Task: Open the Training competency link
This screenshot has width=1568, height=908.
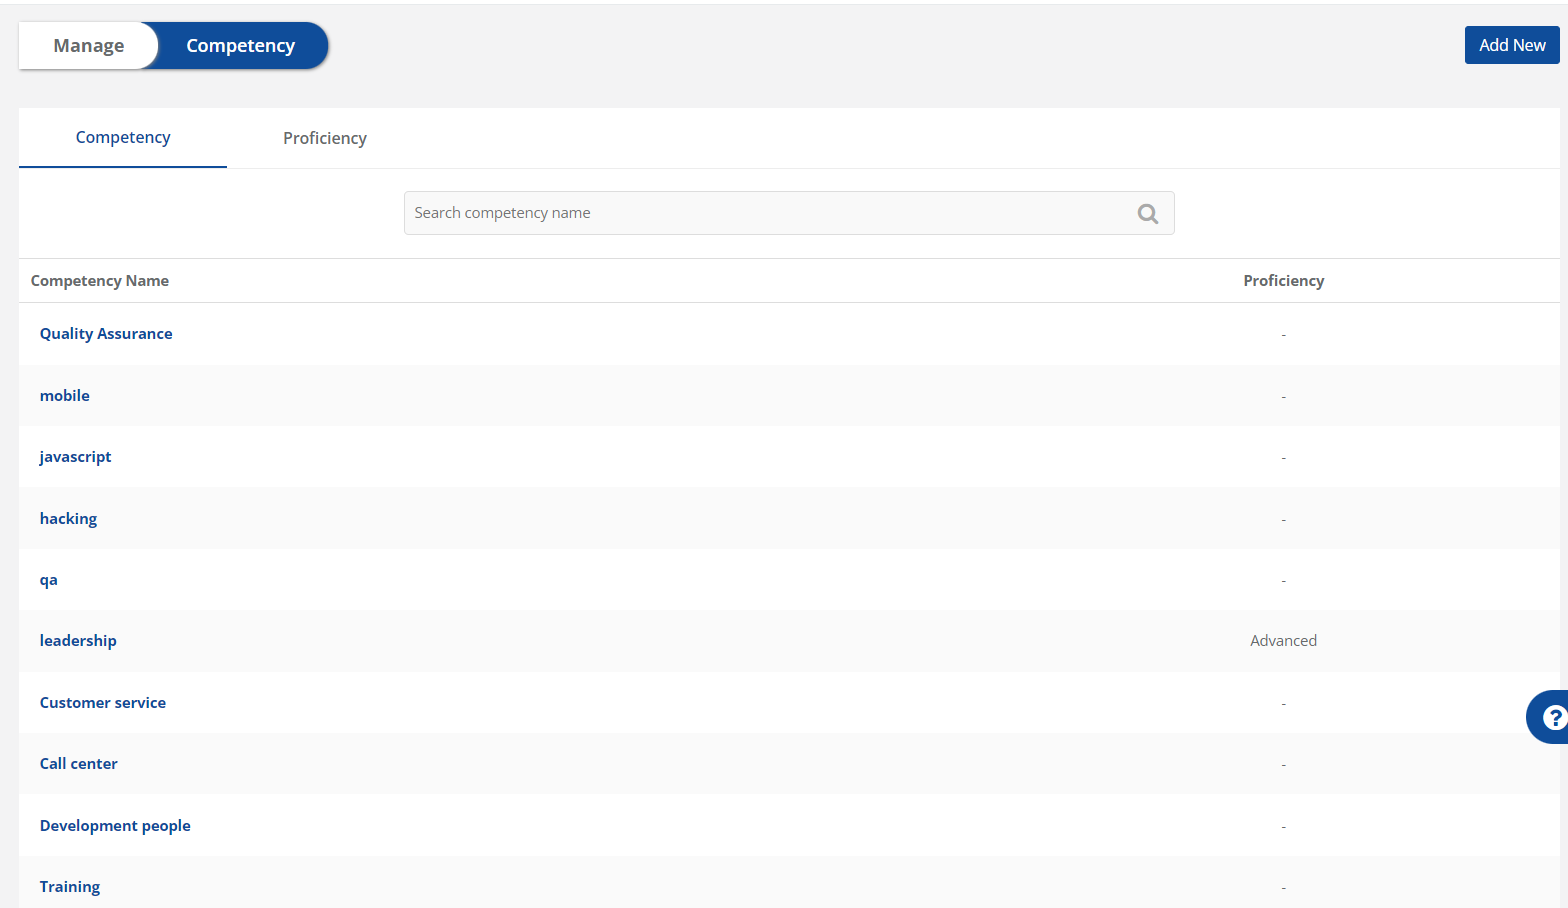Action: pos(70,887)
